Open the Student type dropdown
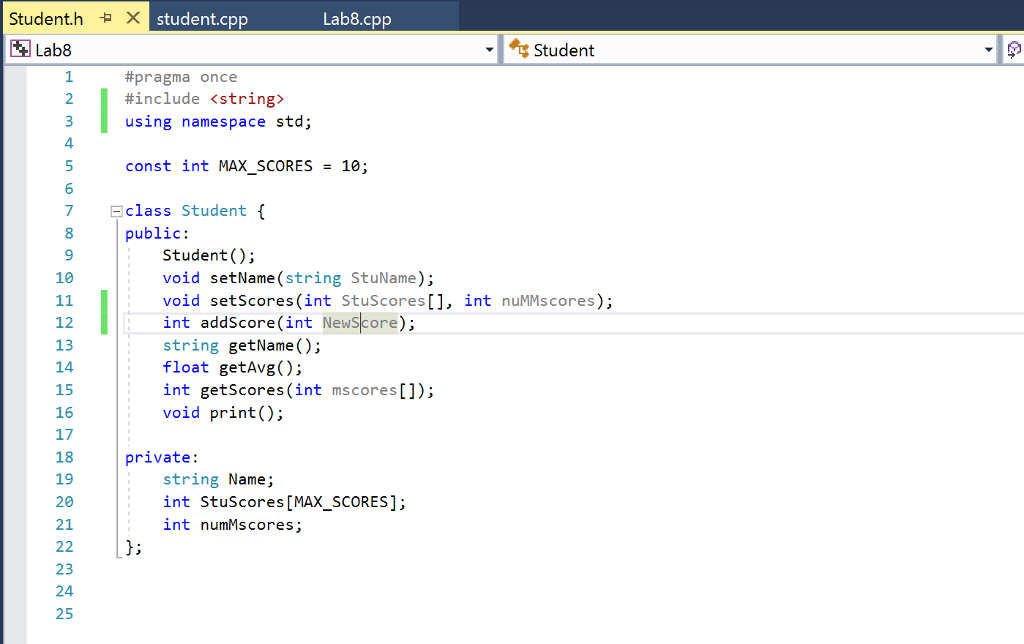Screen dimensions: 1024x644 [x=988, y=48]
